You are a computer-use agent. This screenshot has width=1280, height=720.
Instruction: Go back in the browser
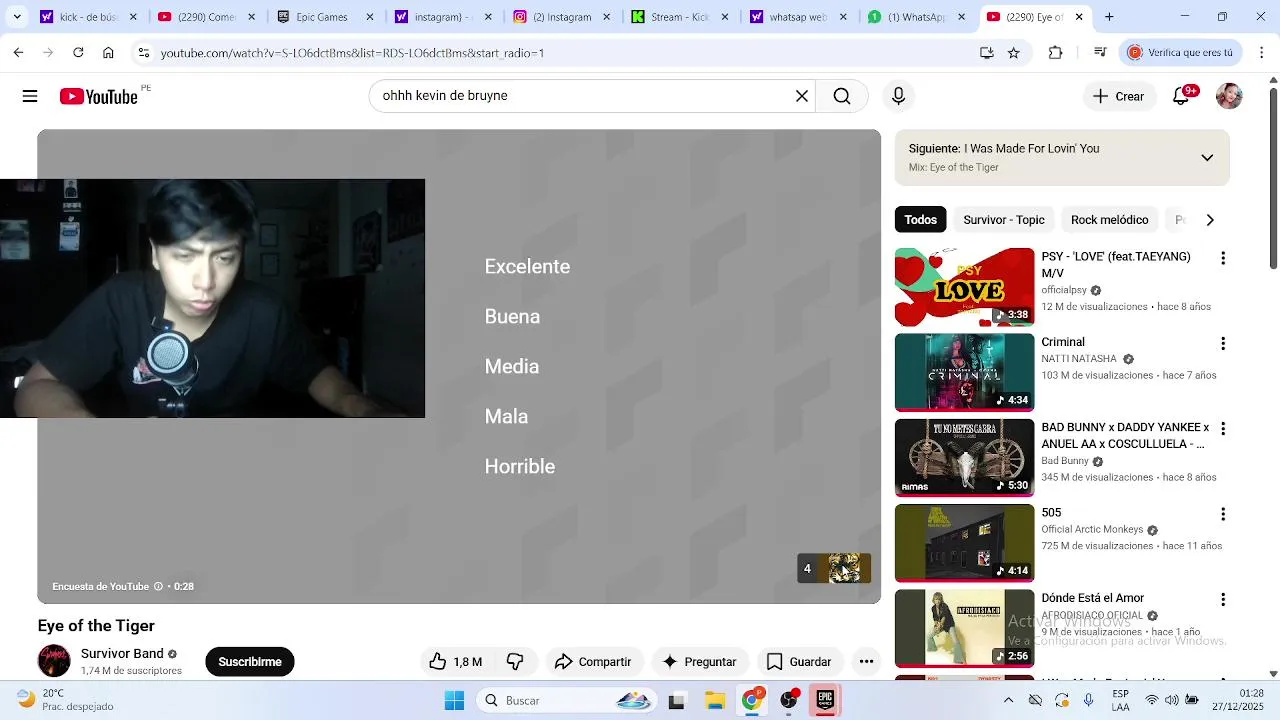click(x=18, y=53)
